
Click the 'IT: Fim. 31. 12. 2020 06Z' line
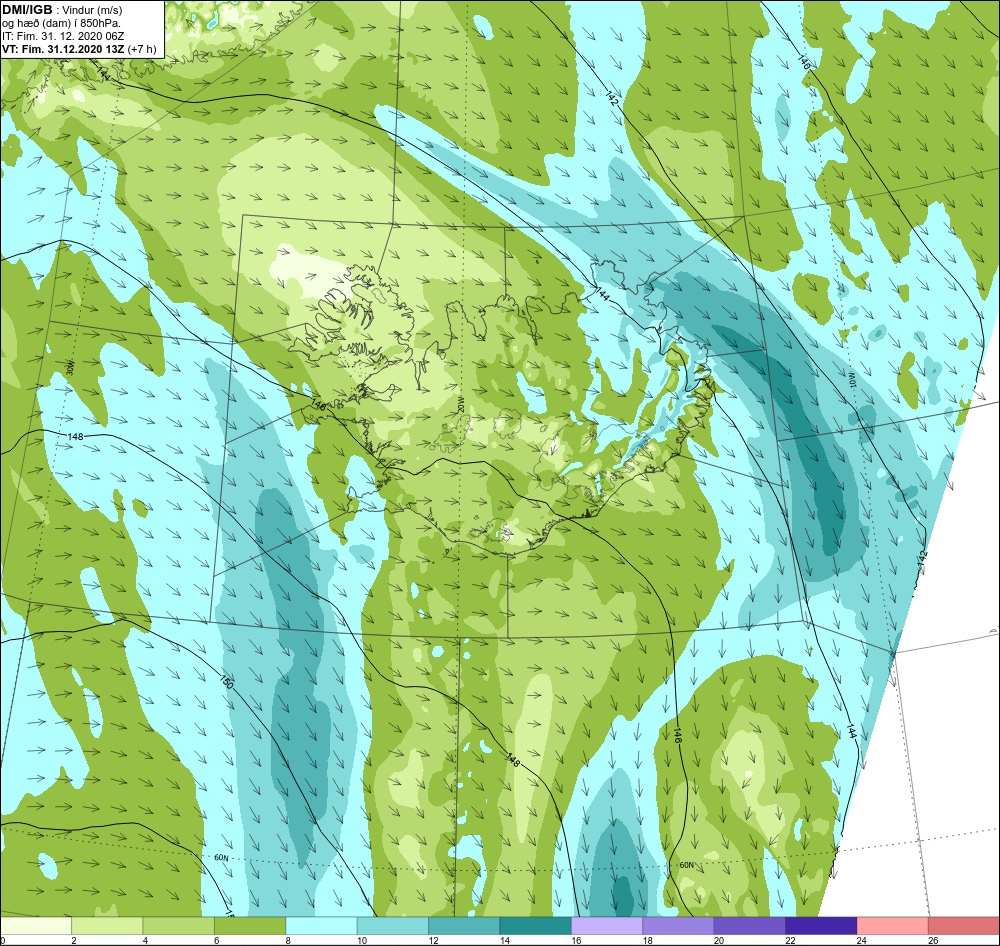62,36
